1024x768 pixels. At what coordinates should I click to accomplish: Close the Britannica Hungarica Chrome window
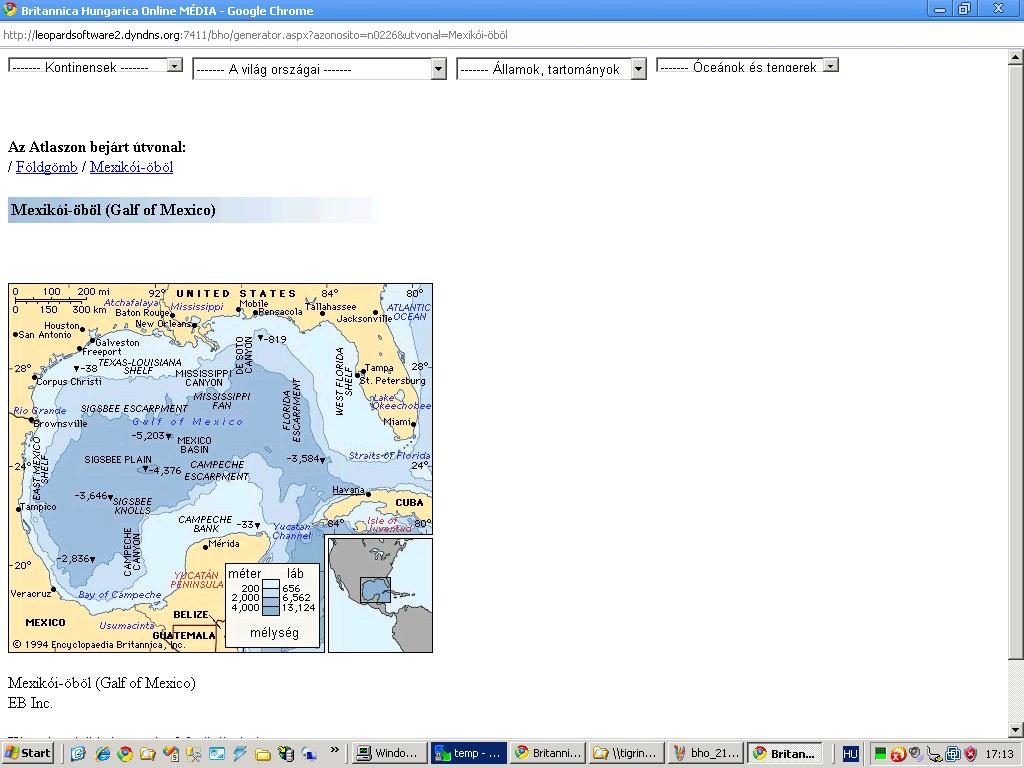click(x=998, y=9)
